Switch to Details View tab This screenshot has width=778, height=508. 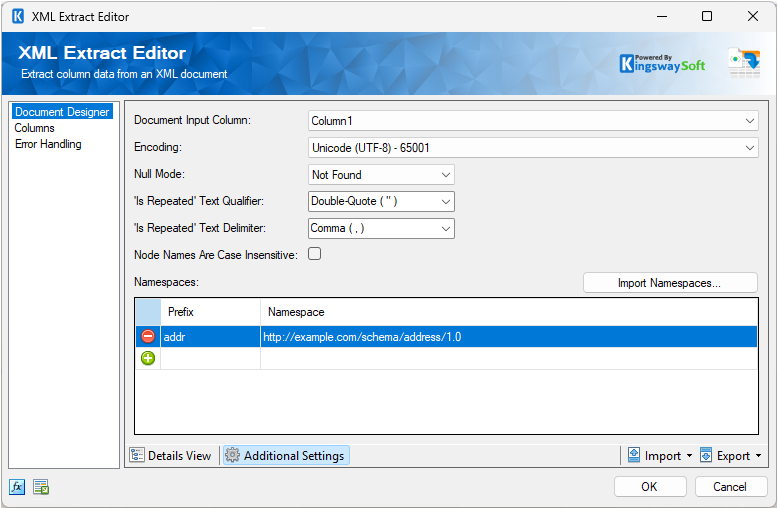coord(172,455)
